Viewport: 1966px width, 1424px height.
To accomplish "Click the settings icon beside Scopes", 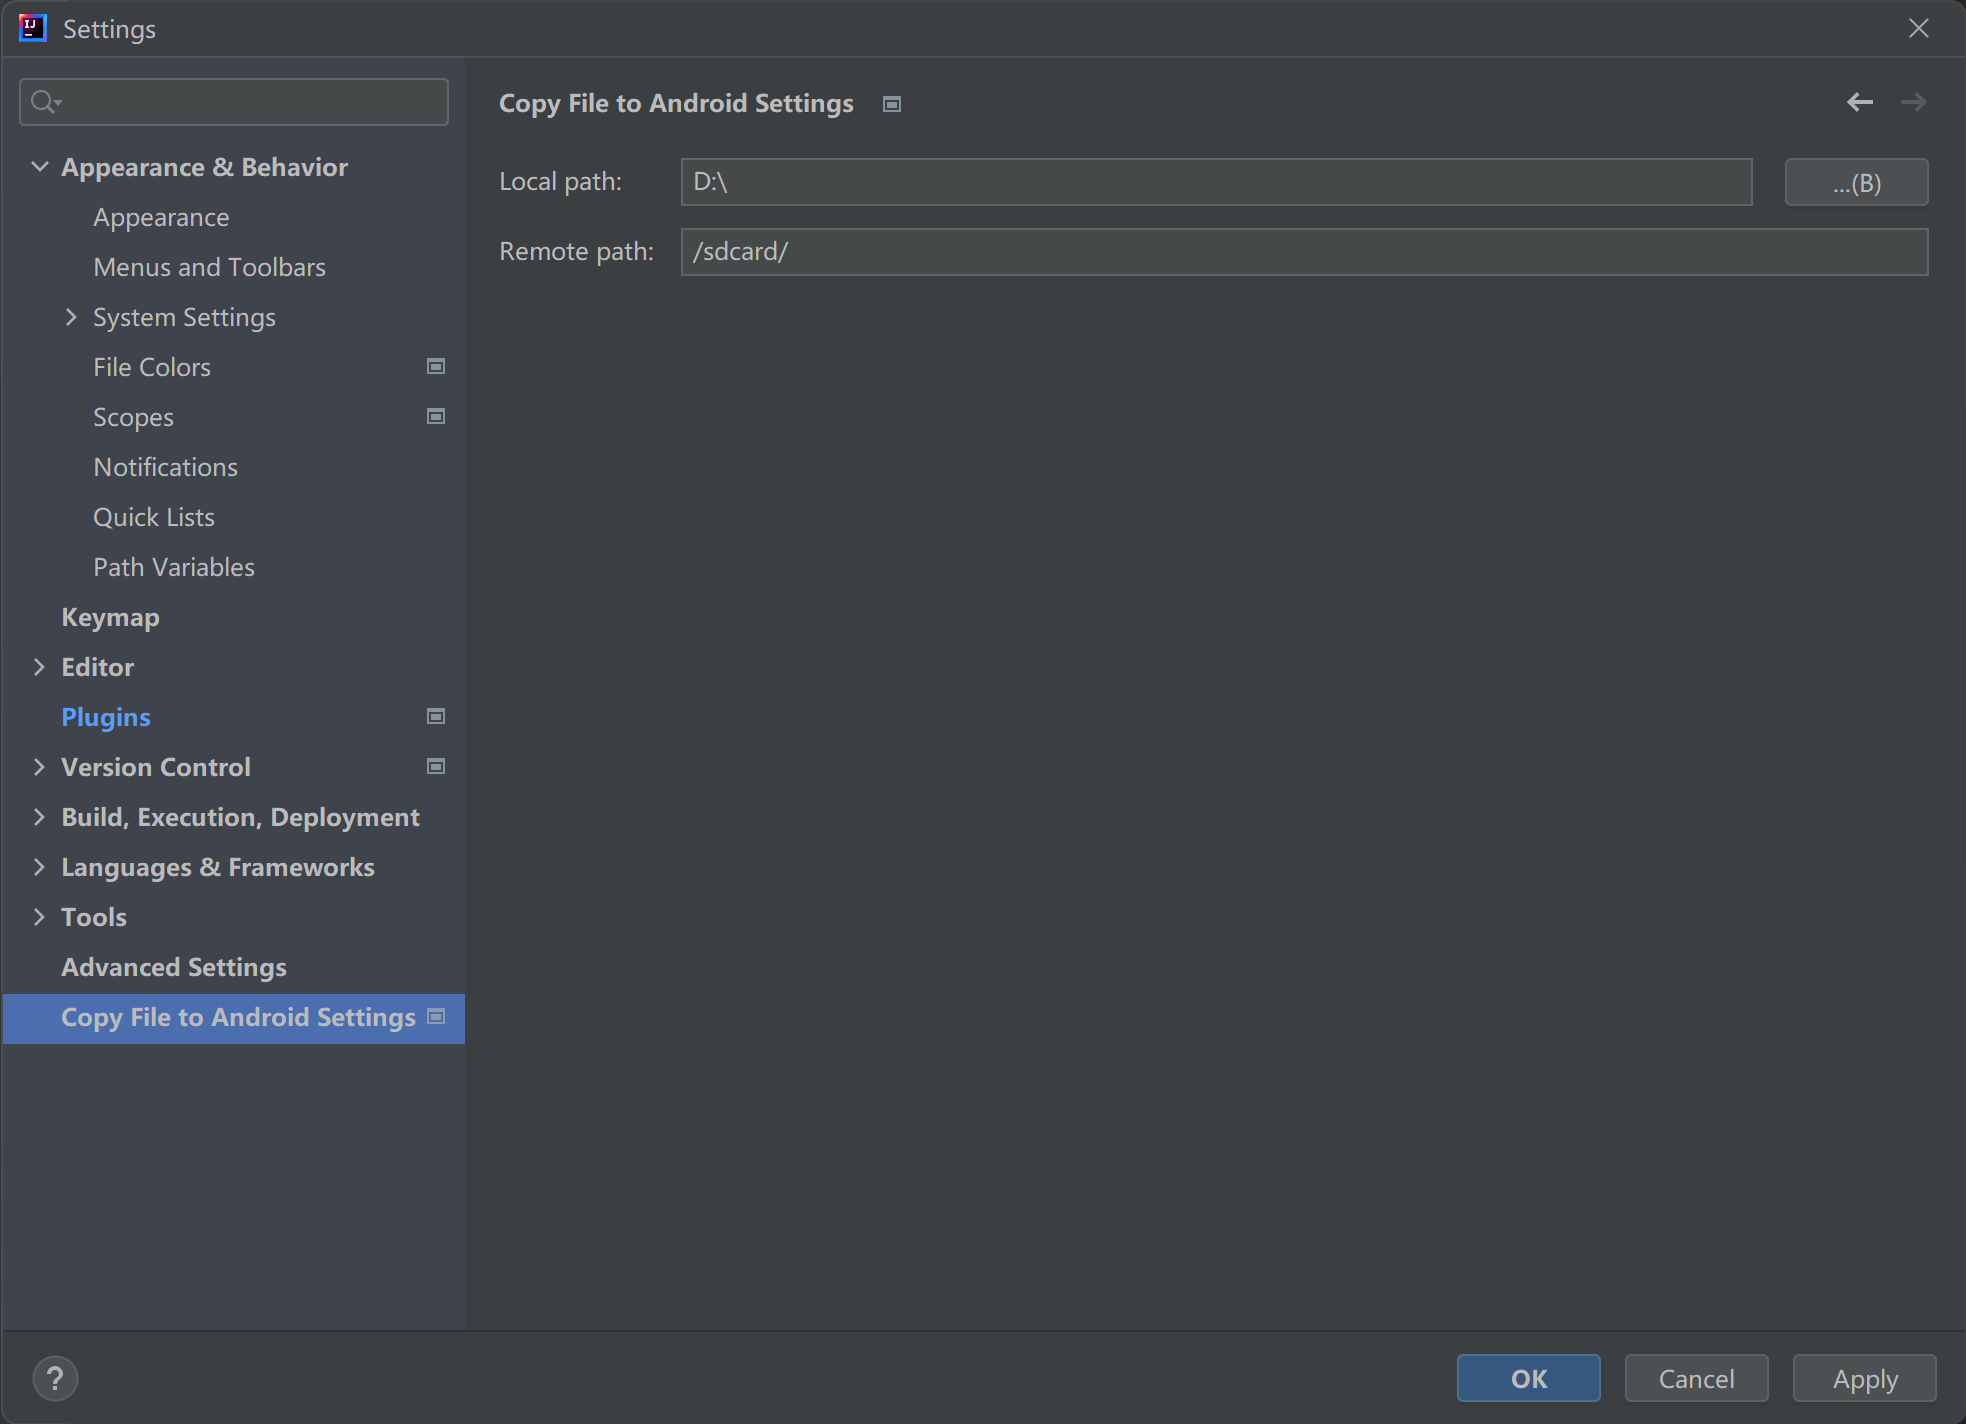I will 435,416.
